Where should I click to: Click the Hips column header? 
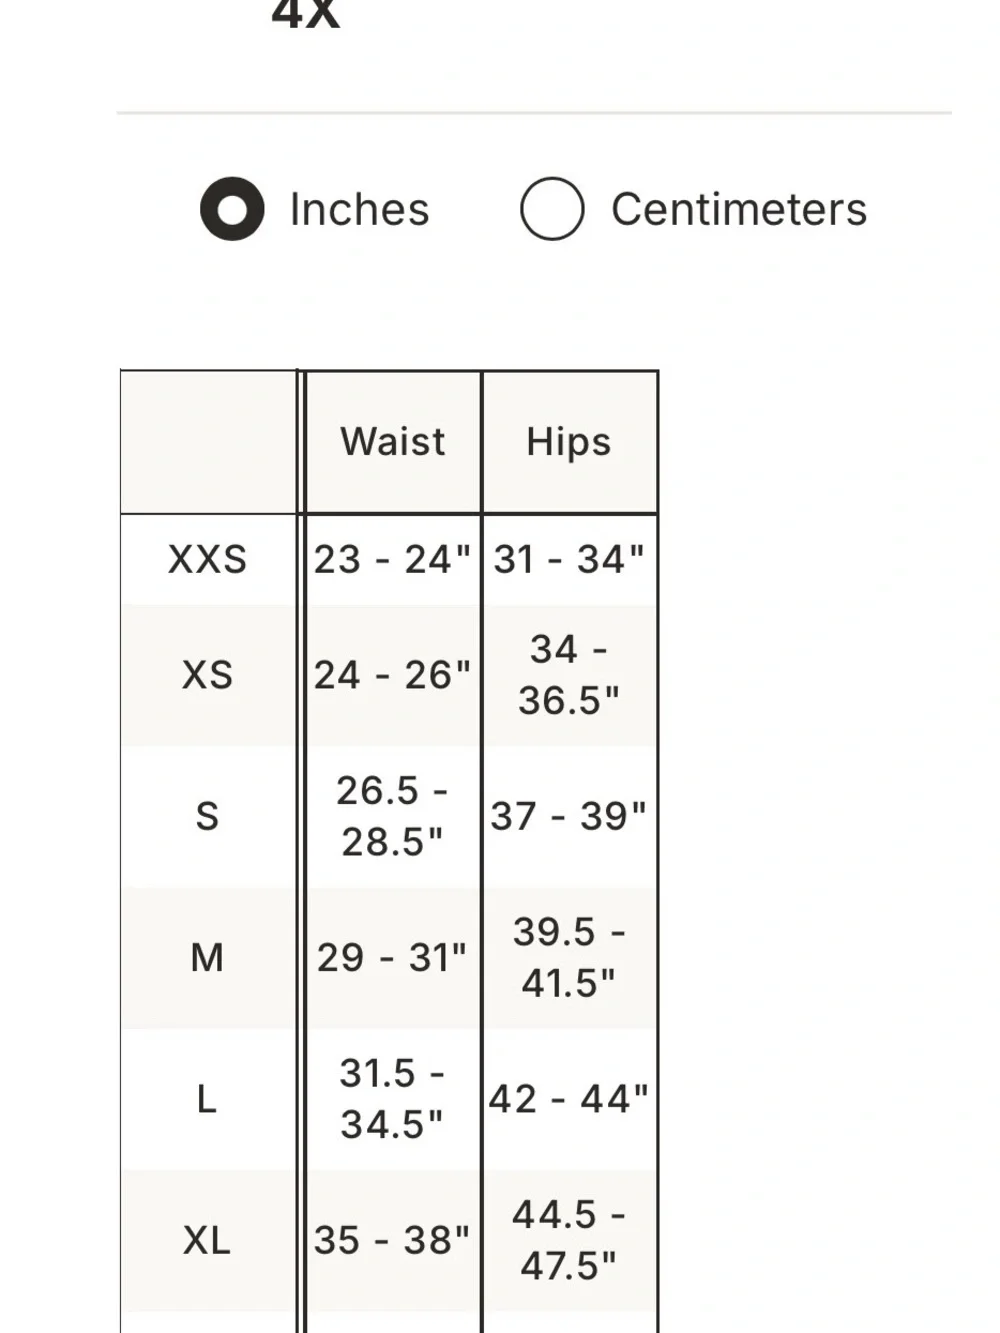point(569,442)
